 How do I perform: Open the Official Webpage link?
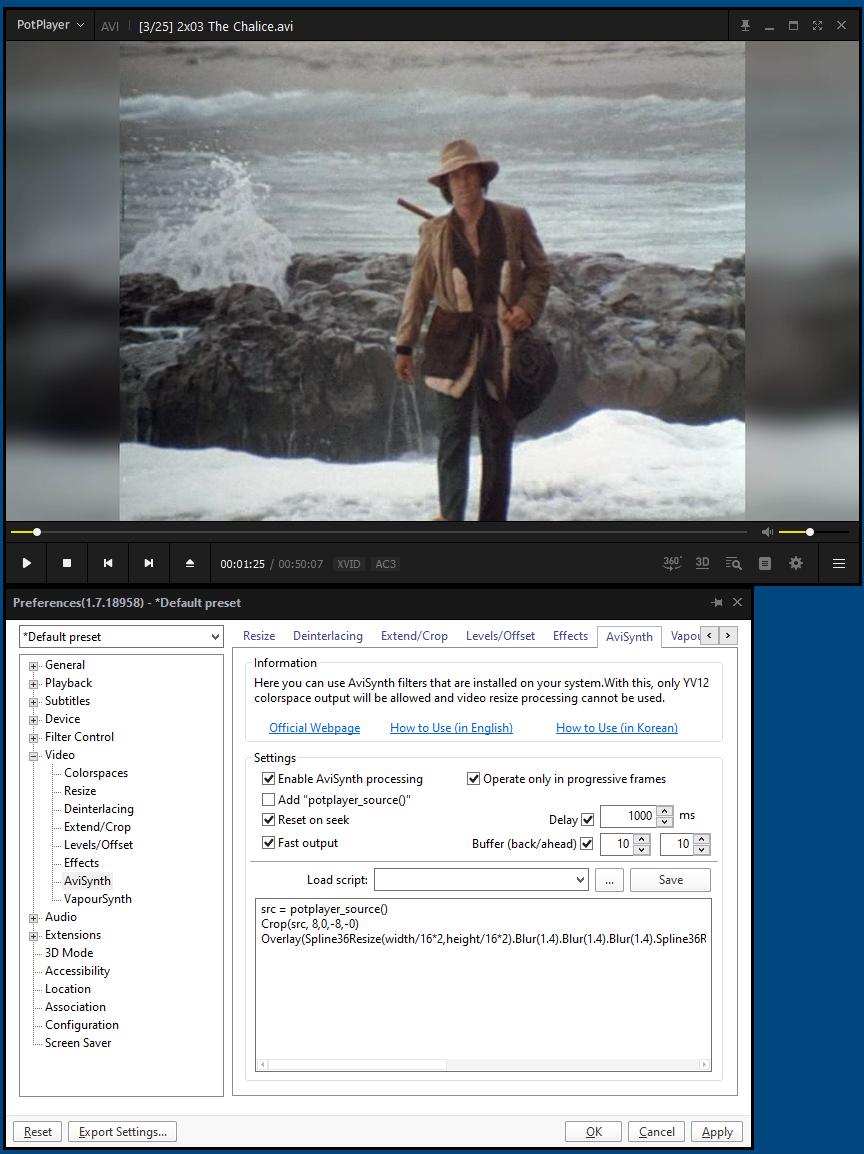point(314,728)
